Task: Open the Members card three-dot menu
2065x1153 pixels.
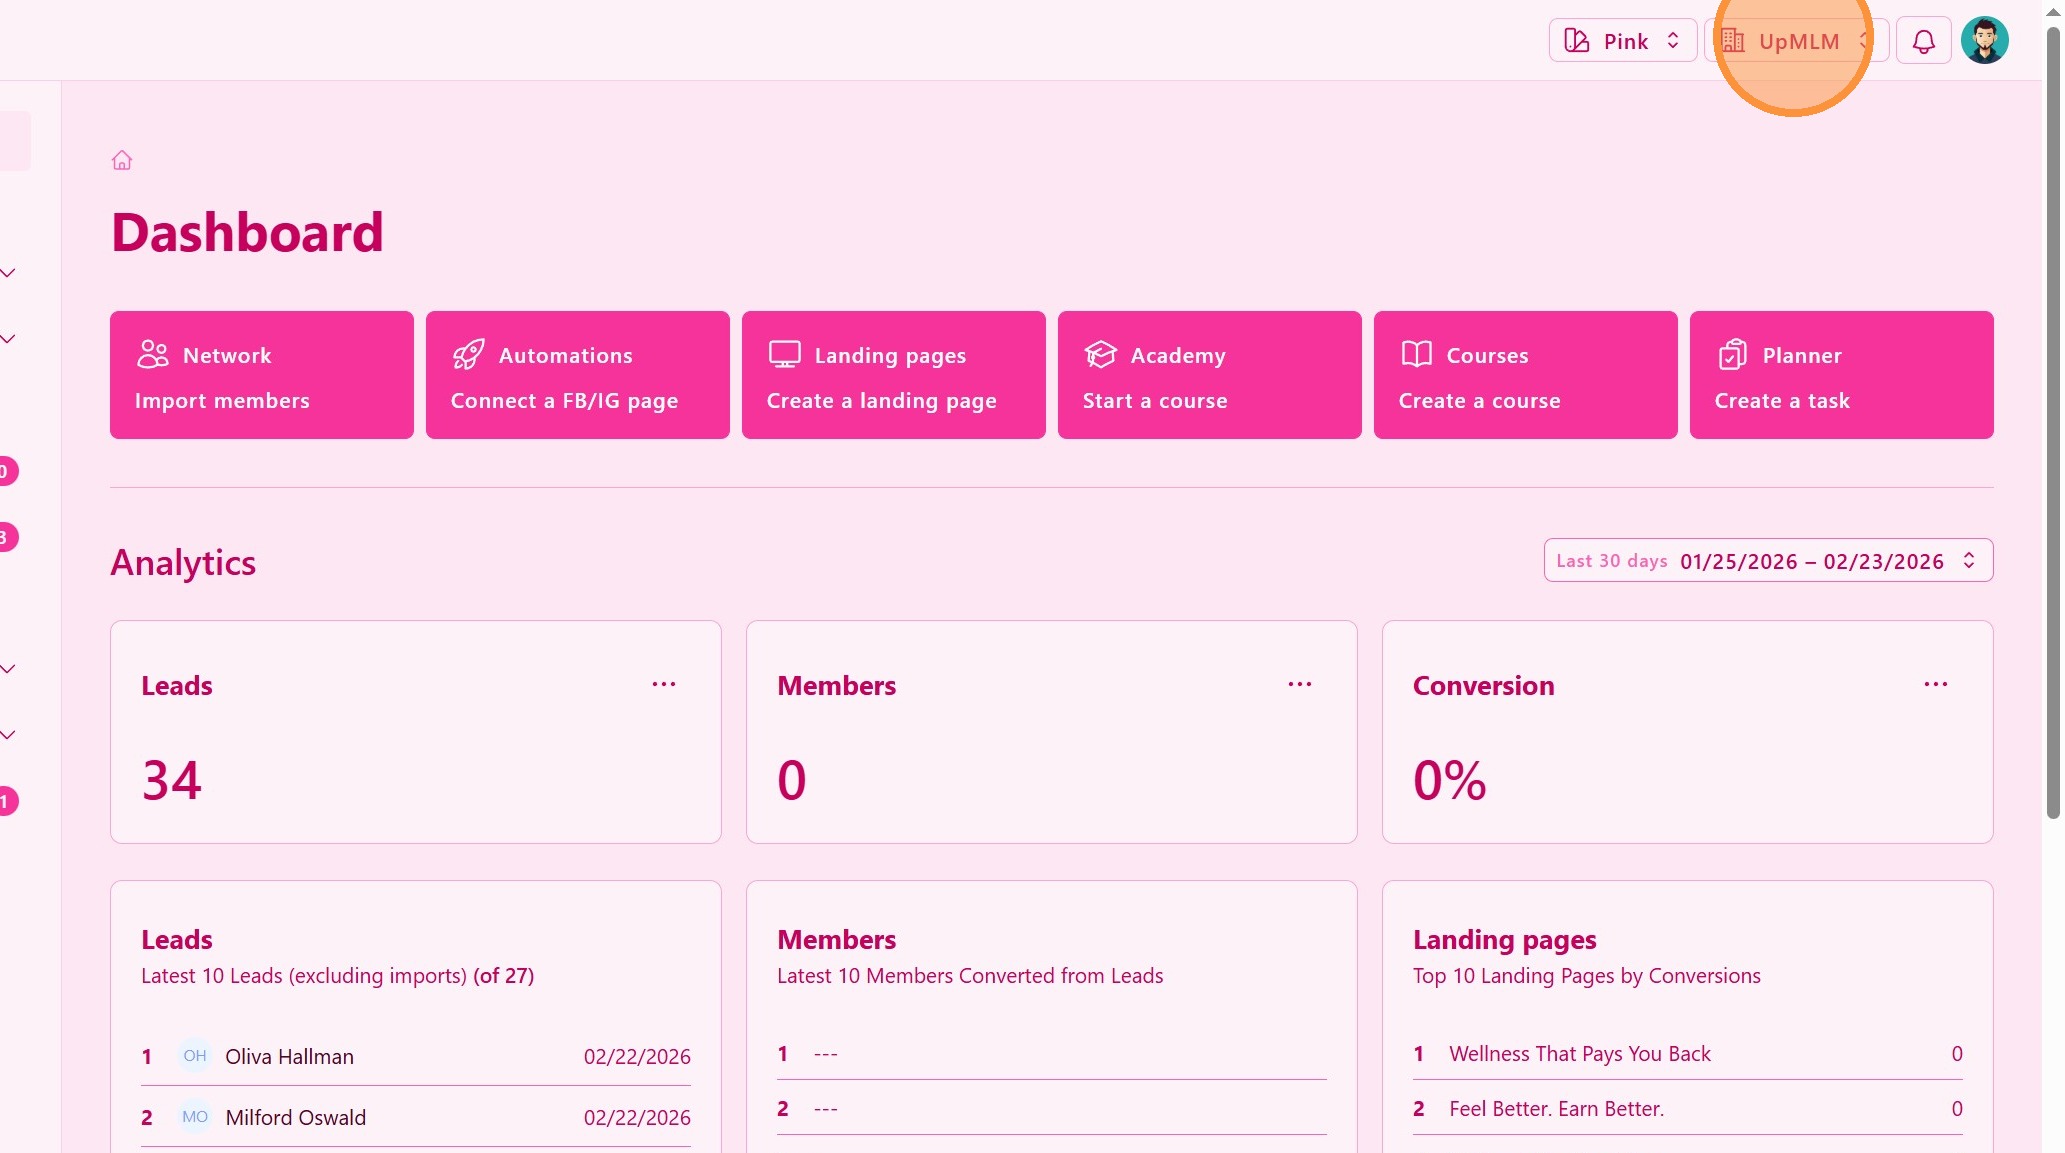Action: pos(1299,685)
